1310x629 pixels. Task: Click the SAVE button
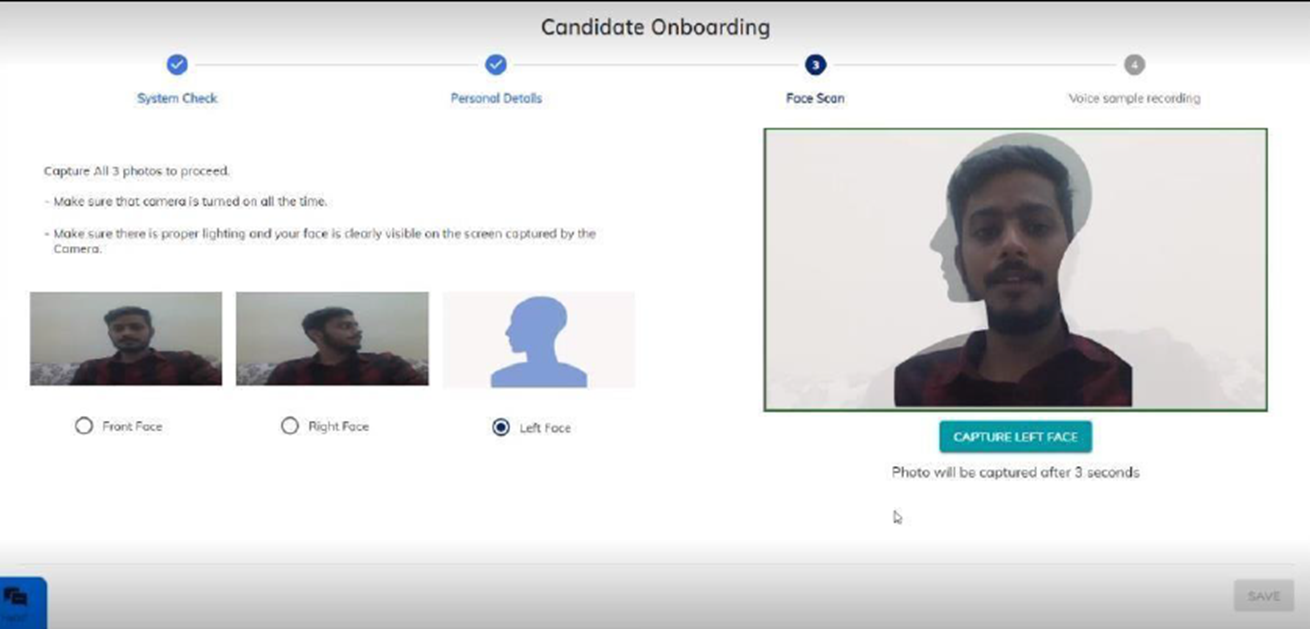pyautogui.click(x=1264, y=596)
